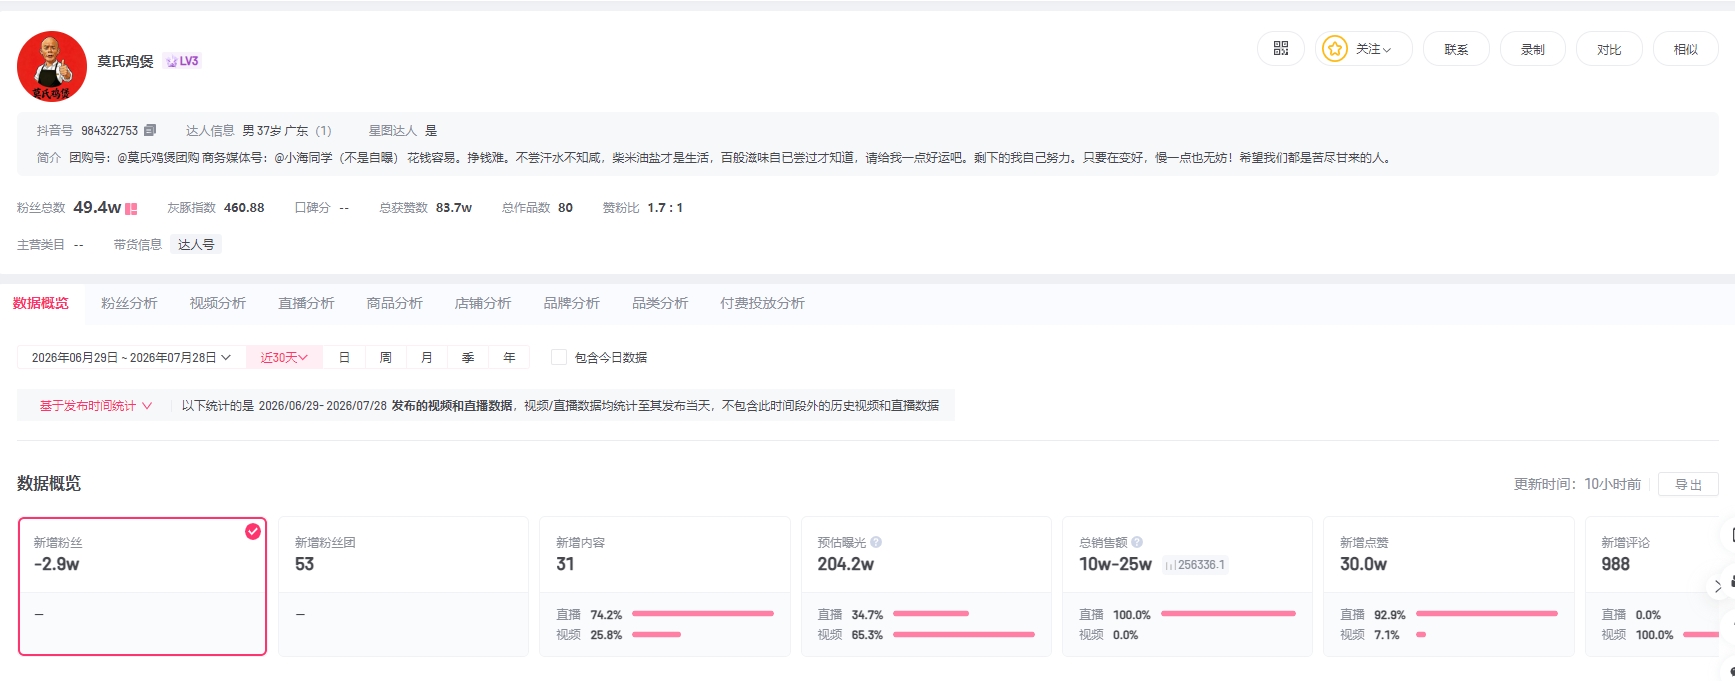1735x681 pixels.
Task: Click the 对比 button
Action: tap(1609, 49)
